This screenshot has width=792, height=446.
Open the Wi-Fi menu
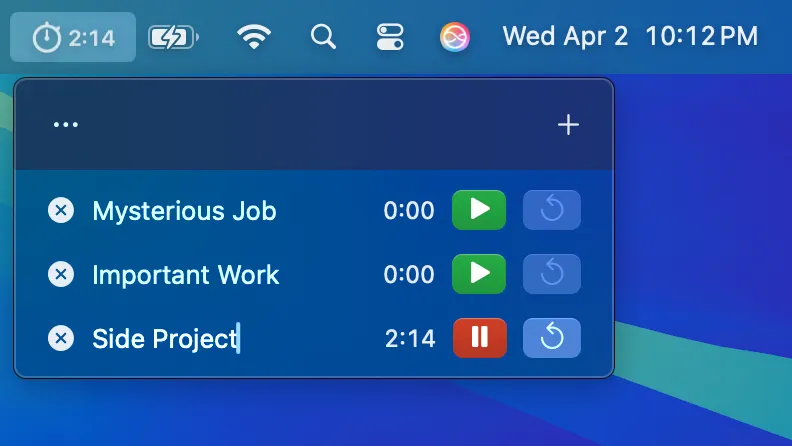pyautogui.click(x=254, y=37)
